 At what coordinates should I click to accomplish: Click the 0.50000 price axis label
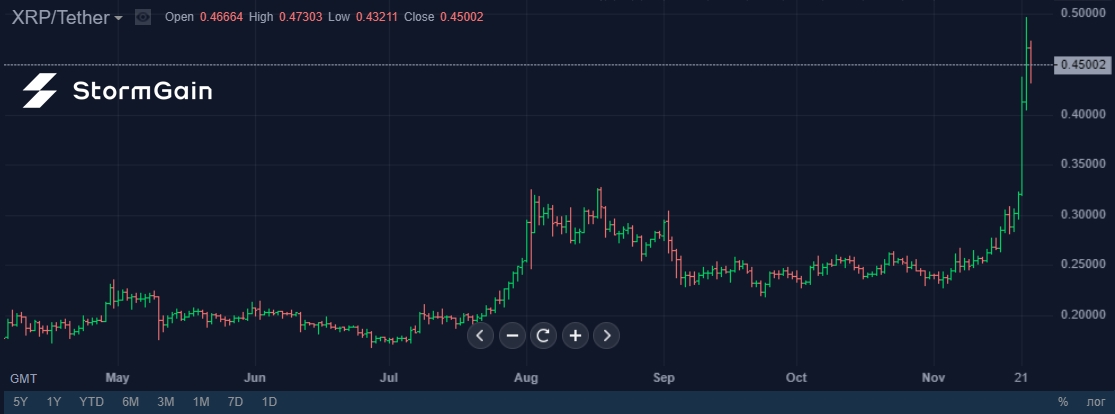click(x=1083, y=13)
